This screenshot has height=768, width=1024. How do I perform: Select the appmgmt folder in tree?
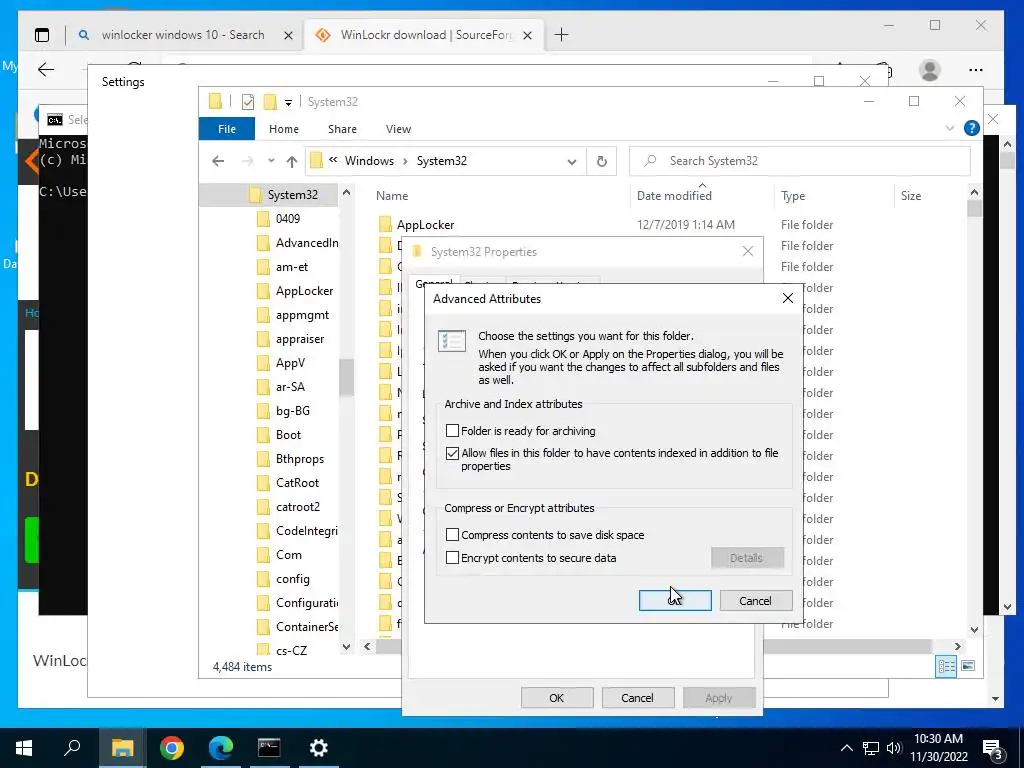302,315
